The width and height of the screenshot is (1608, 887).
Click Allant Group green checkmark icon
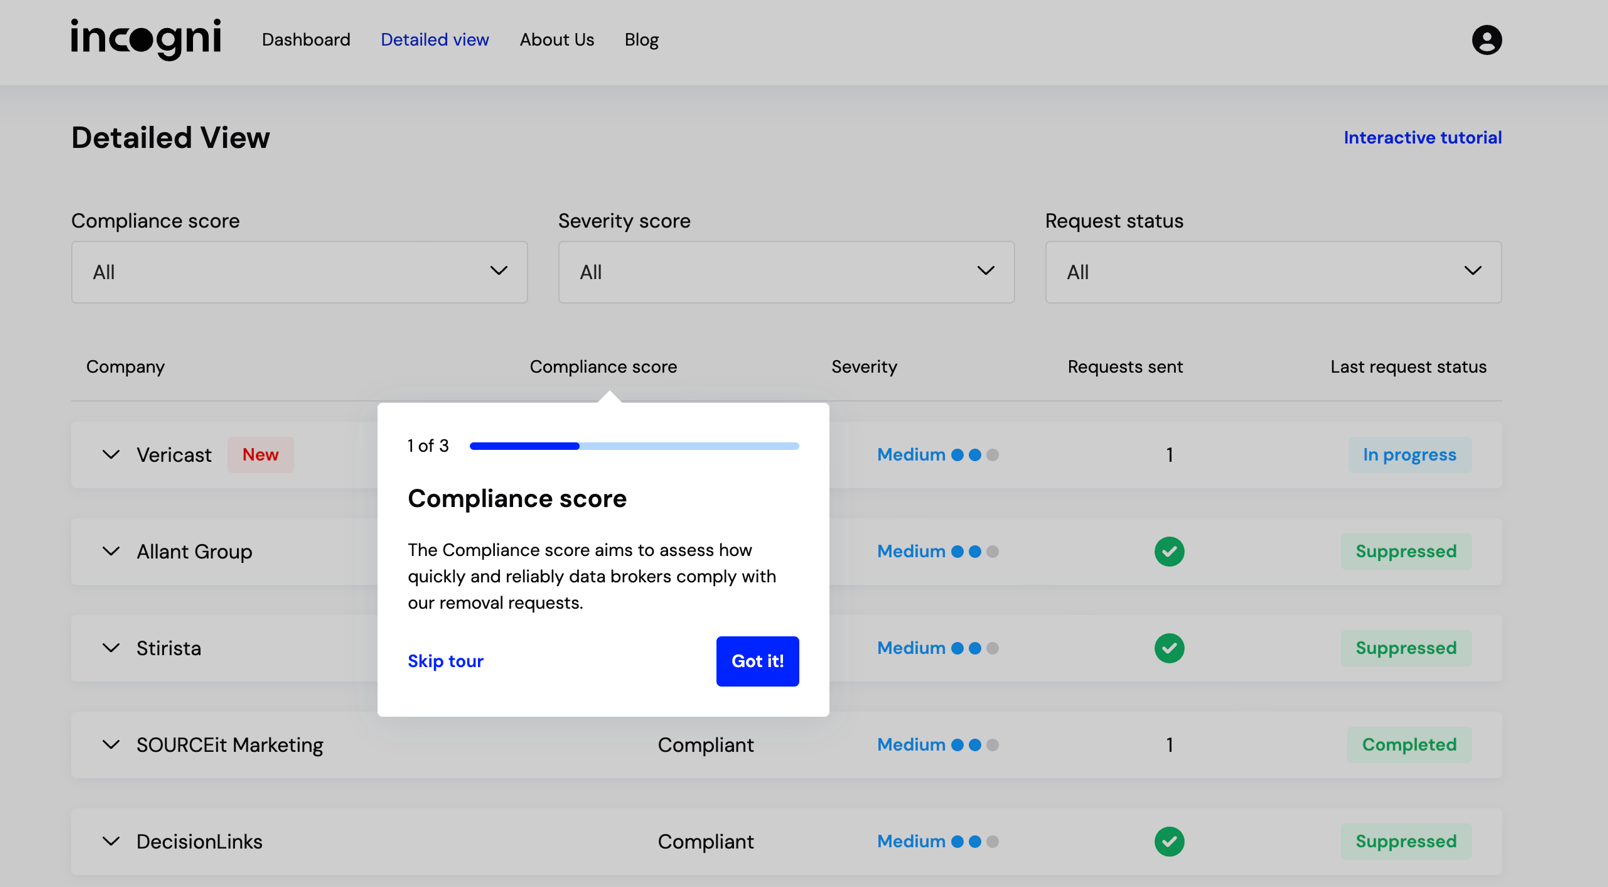tap(1169, 551)
